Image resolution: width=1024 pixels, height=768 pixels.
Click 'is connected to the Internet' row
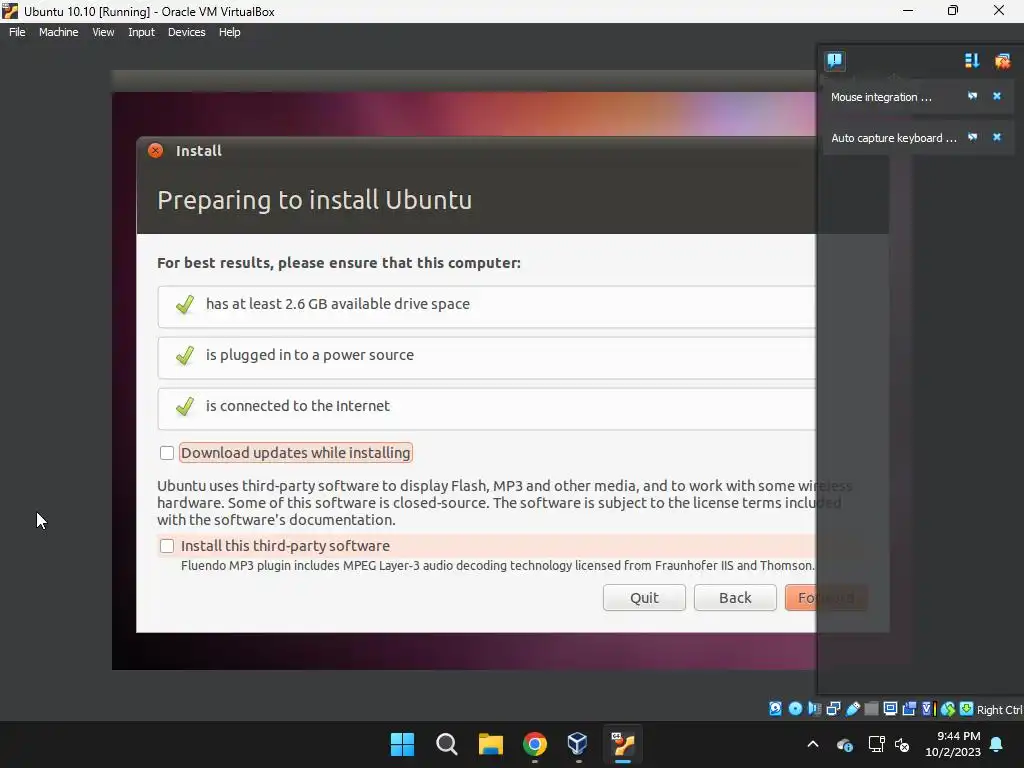click(487, 409)
